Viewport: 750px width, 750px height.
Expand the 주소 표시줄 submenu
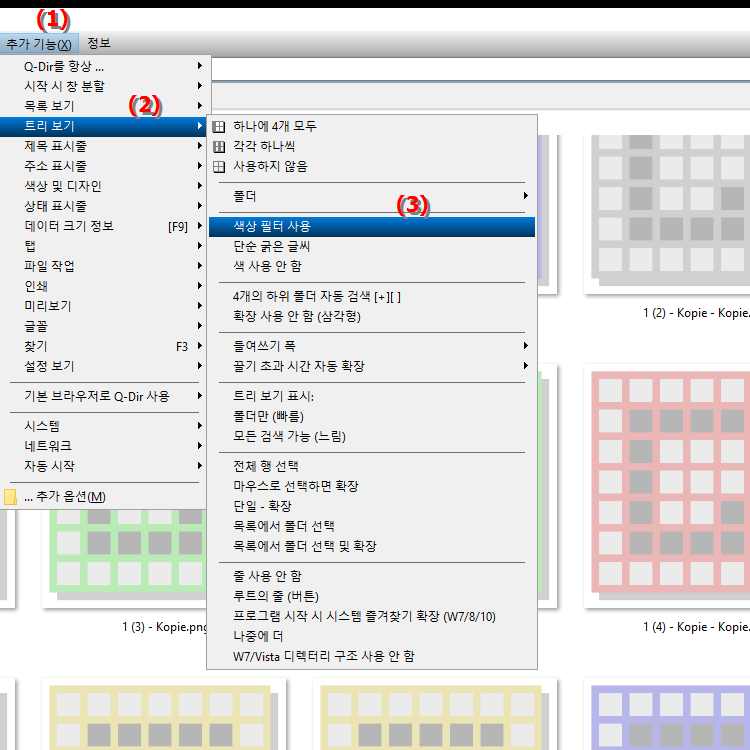[x=103, y=166]
